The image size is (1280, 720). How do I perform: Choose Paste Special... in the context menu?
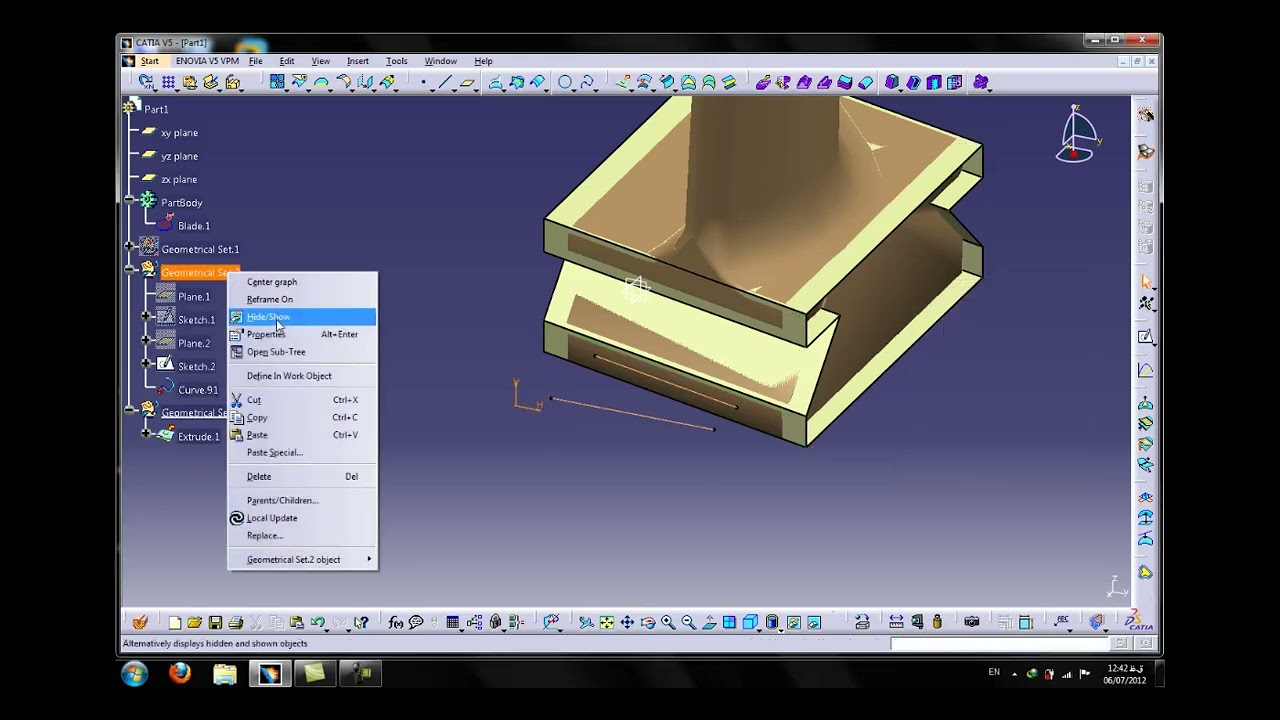click(303, 452)
